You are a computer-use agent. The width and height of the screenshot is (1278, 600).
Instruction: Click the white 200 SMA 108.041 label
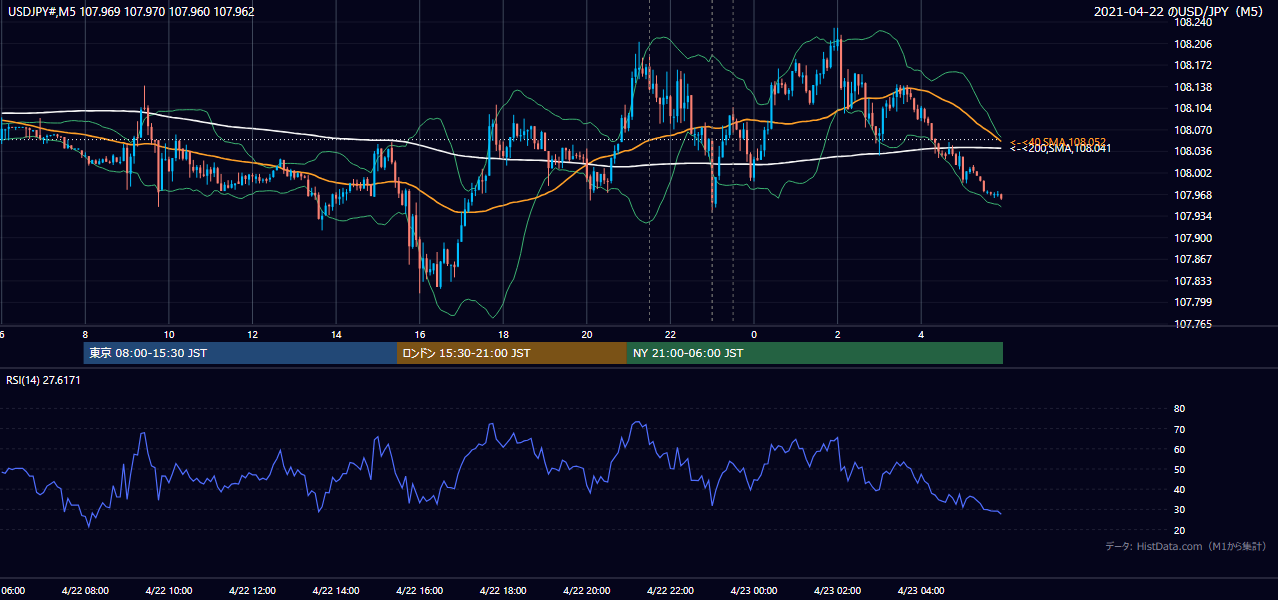point(1061,148)
